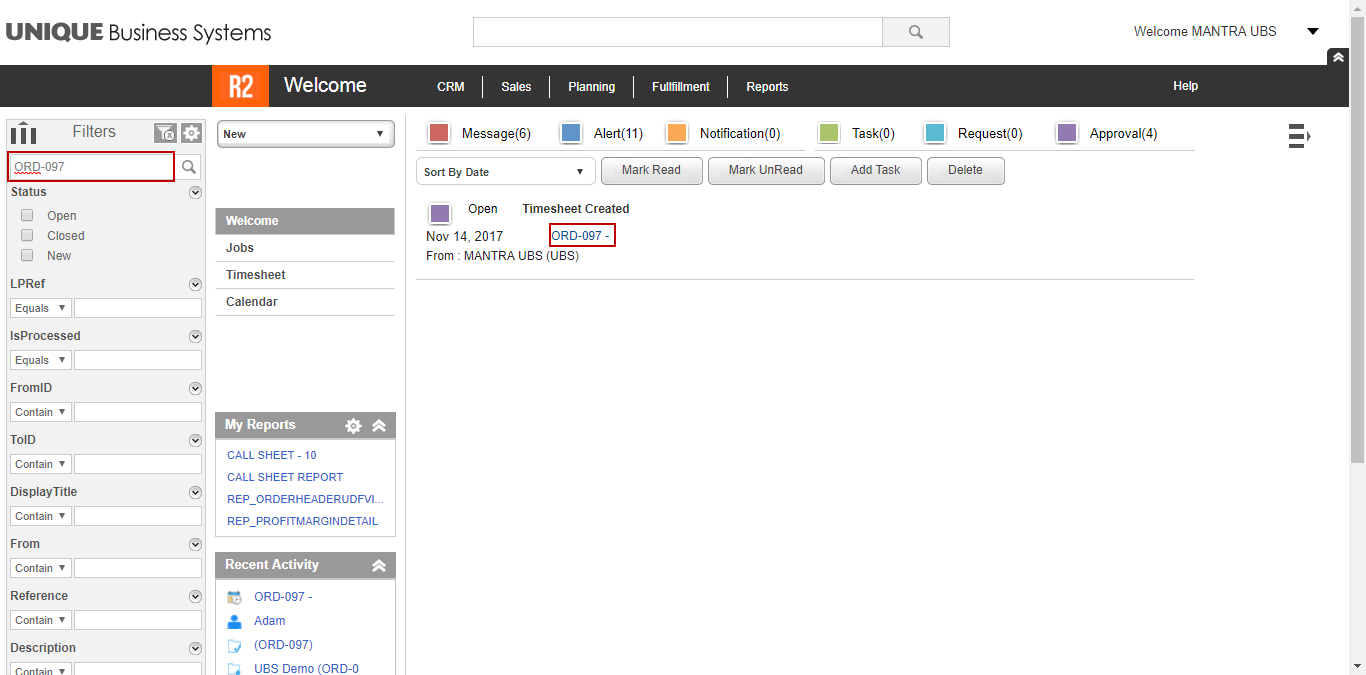
Task: Click the magnifier icon in top search bar
Action: click(915, 32)
